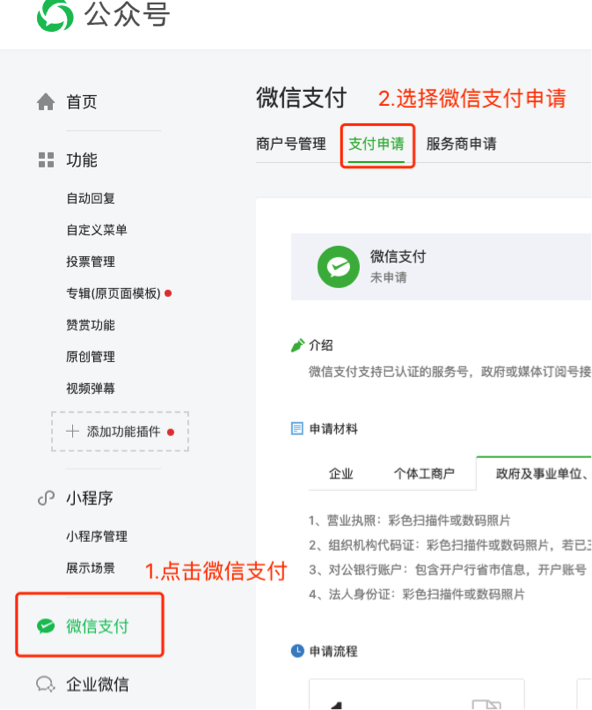Choose the 个体工商户 materials tab
592x710 pixels.
click(x=424, y=474)
